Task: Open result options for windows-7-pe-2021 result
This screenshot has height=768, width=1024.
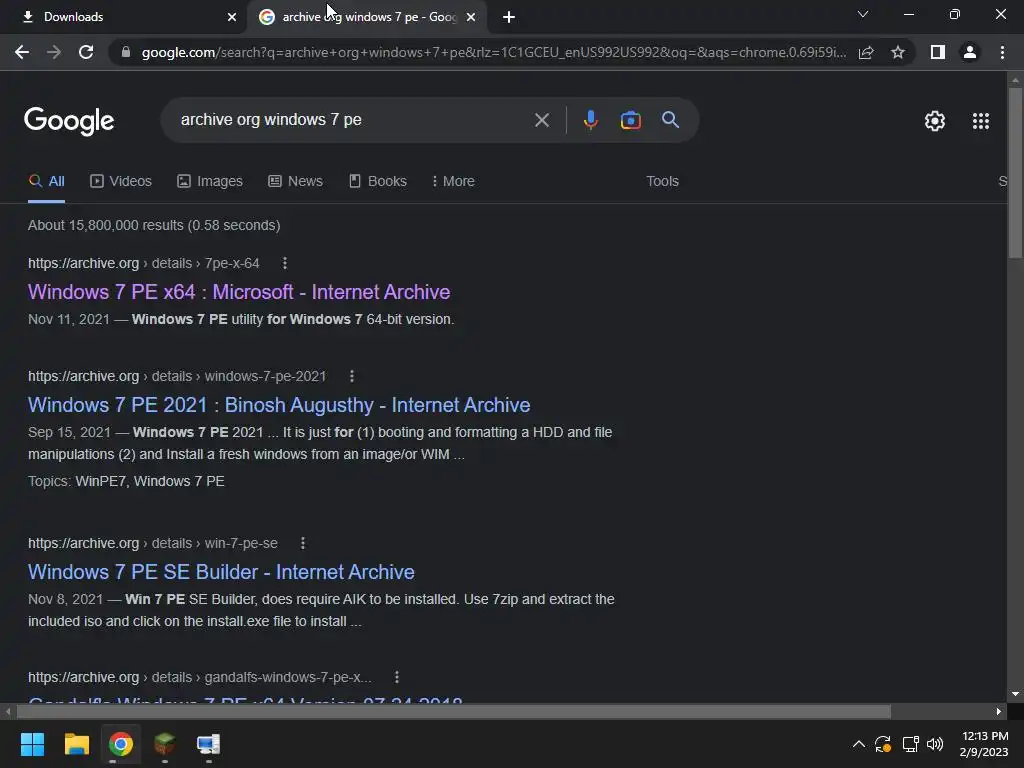Action: [351, 376]
